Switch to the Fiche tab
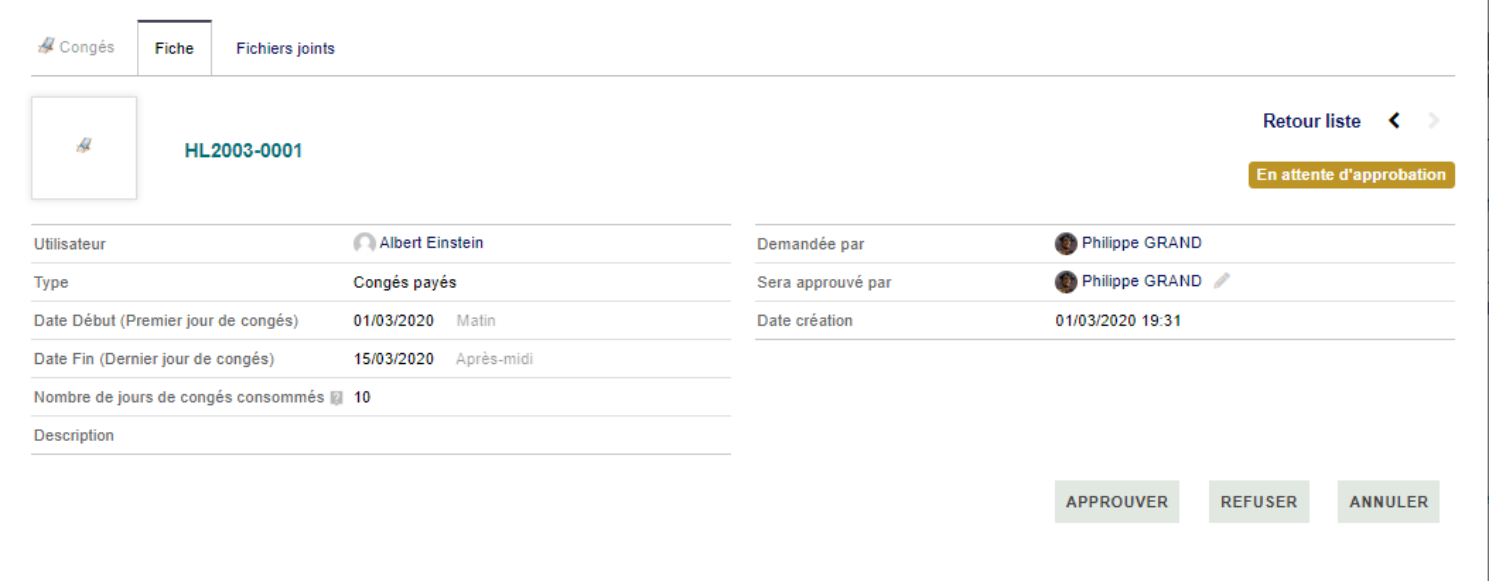 (x=174, y=48)
